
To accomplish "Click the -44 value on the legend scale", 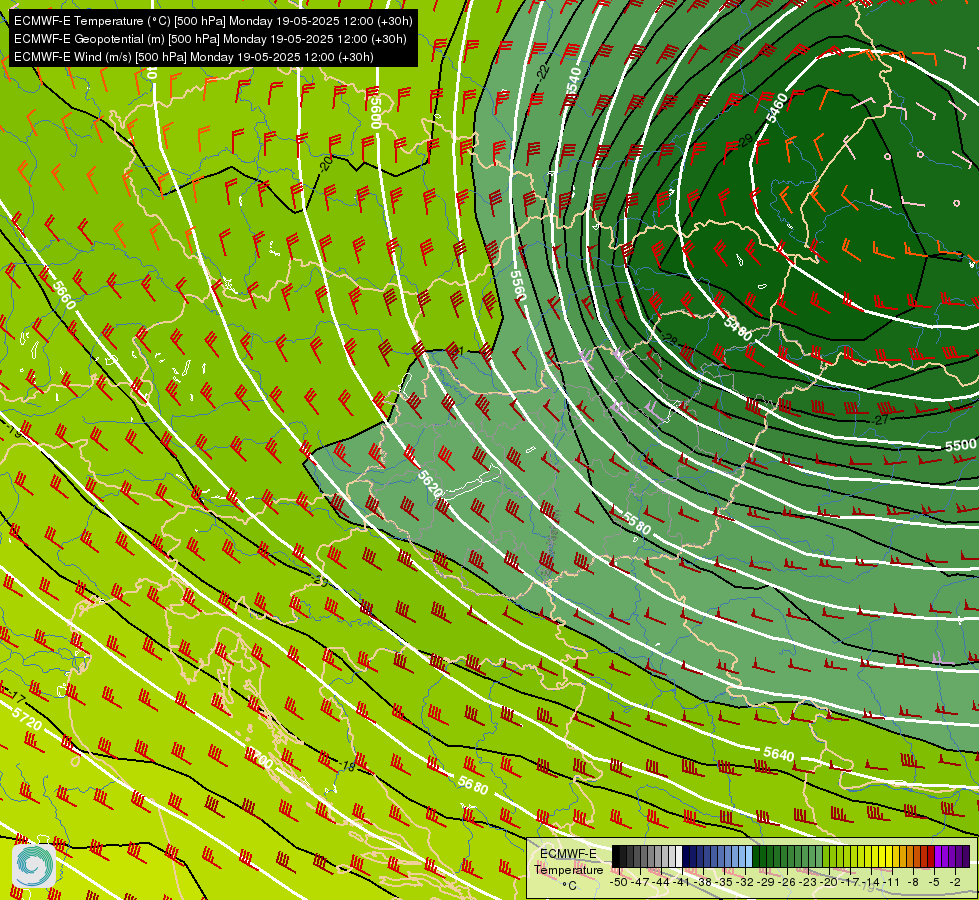I will pyautogui.click(x=663, y=882).
